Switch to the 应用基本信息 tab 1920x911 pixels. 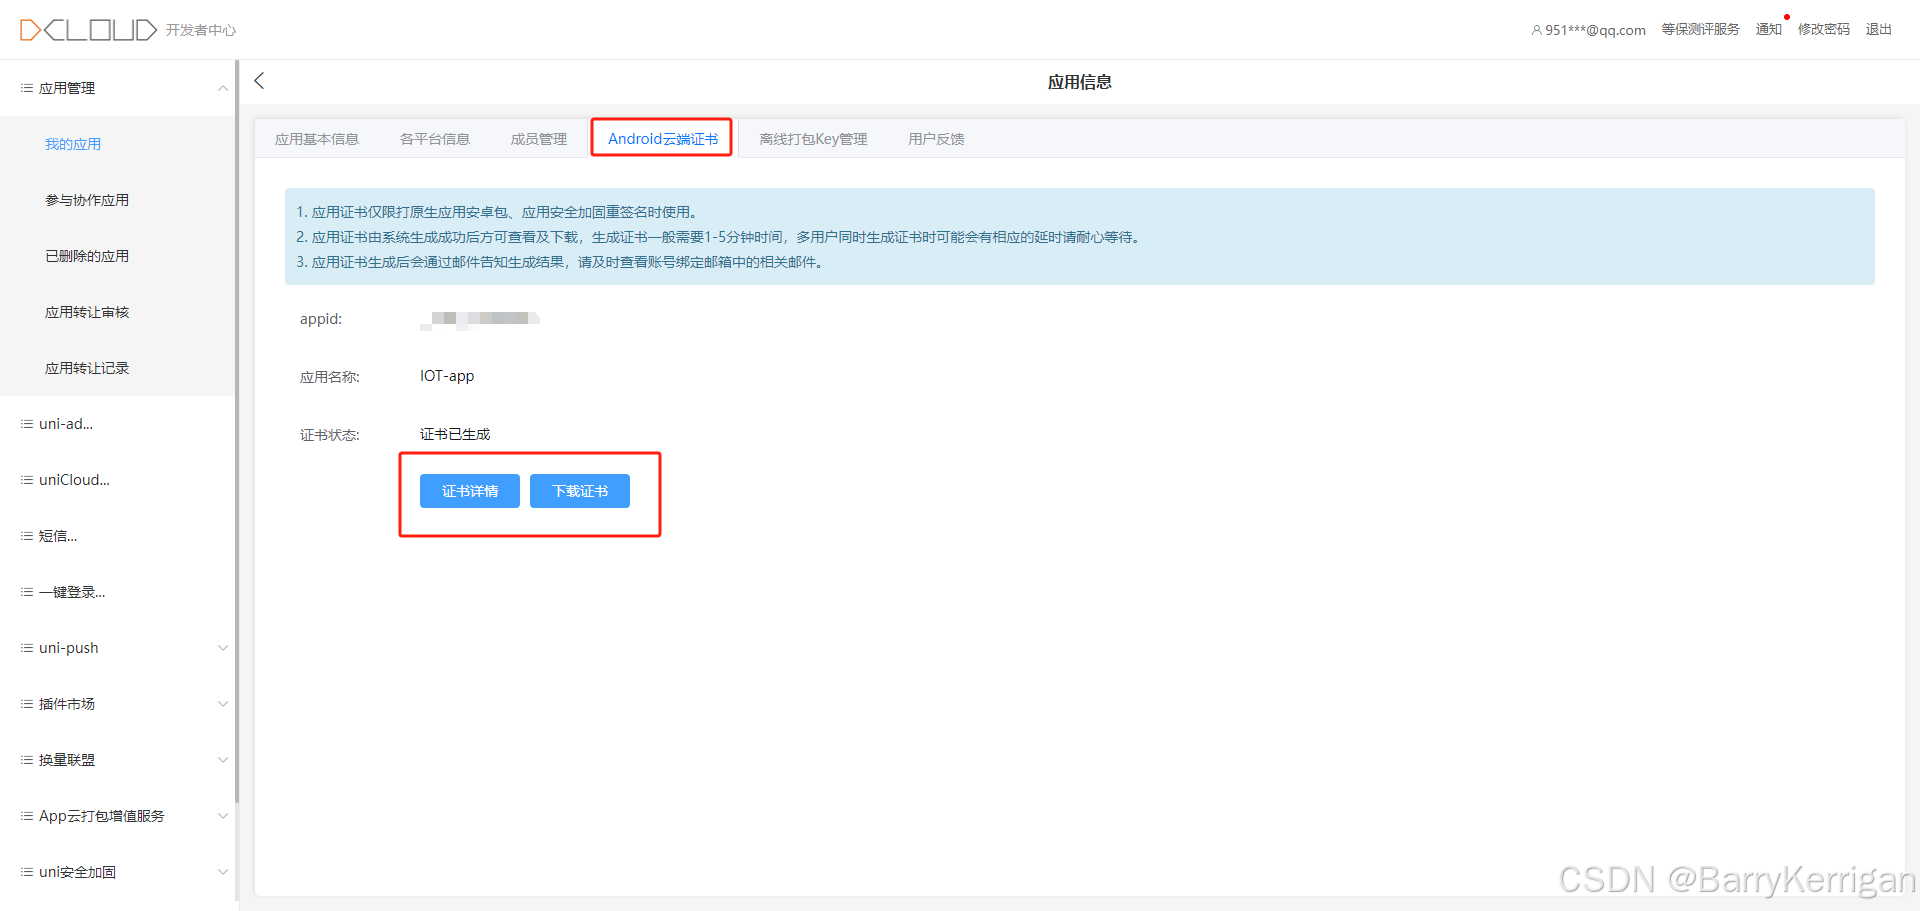[317, 138]
